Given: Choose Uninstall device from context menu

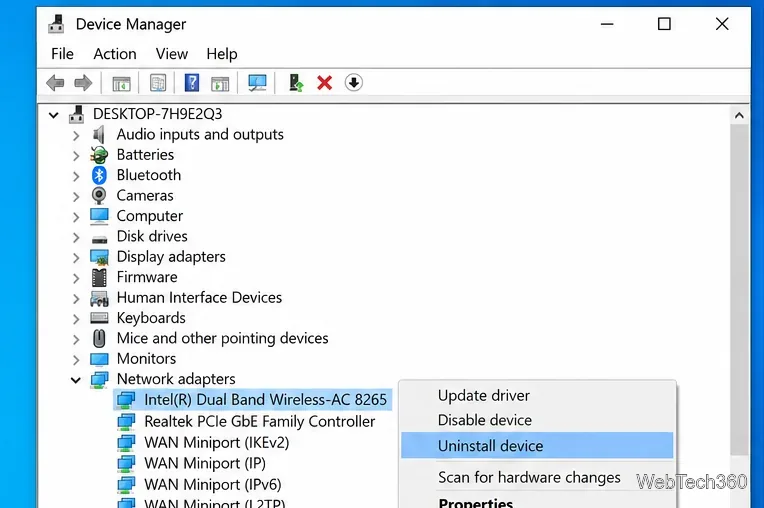Looking at the screenshot, I should click(x=537, y=446).
